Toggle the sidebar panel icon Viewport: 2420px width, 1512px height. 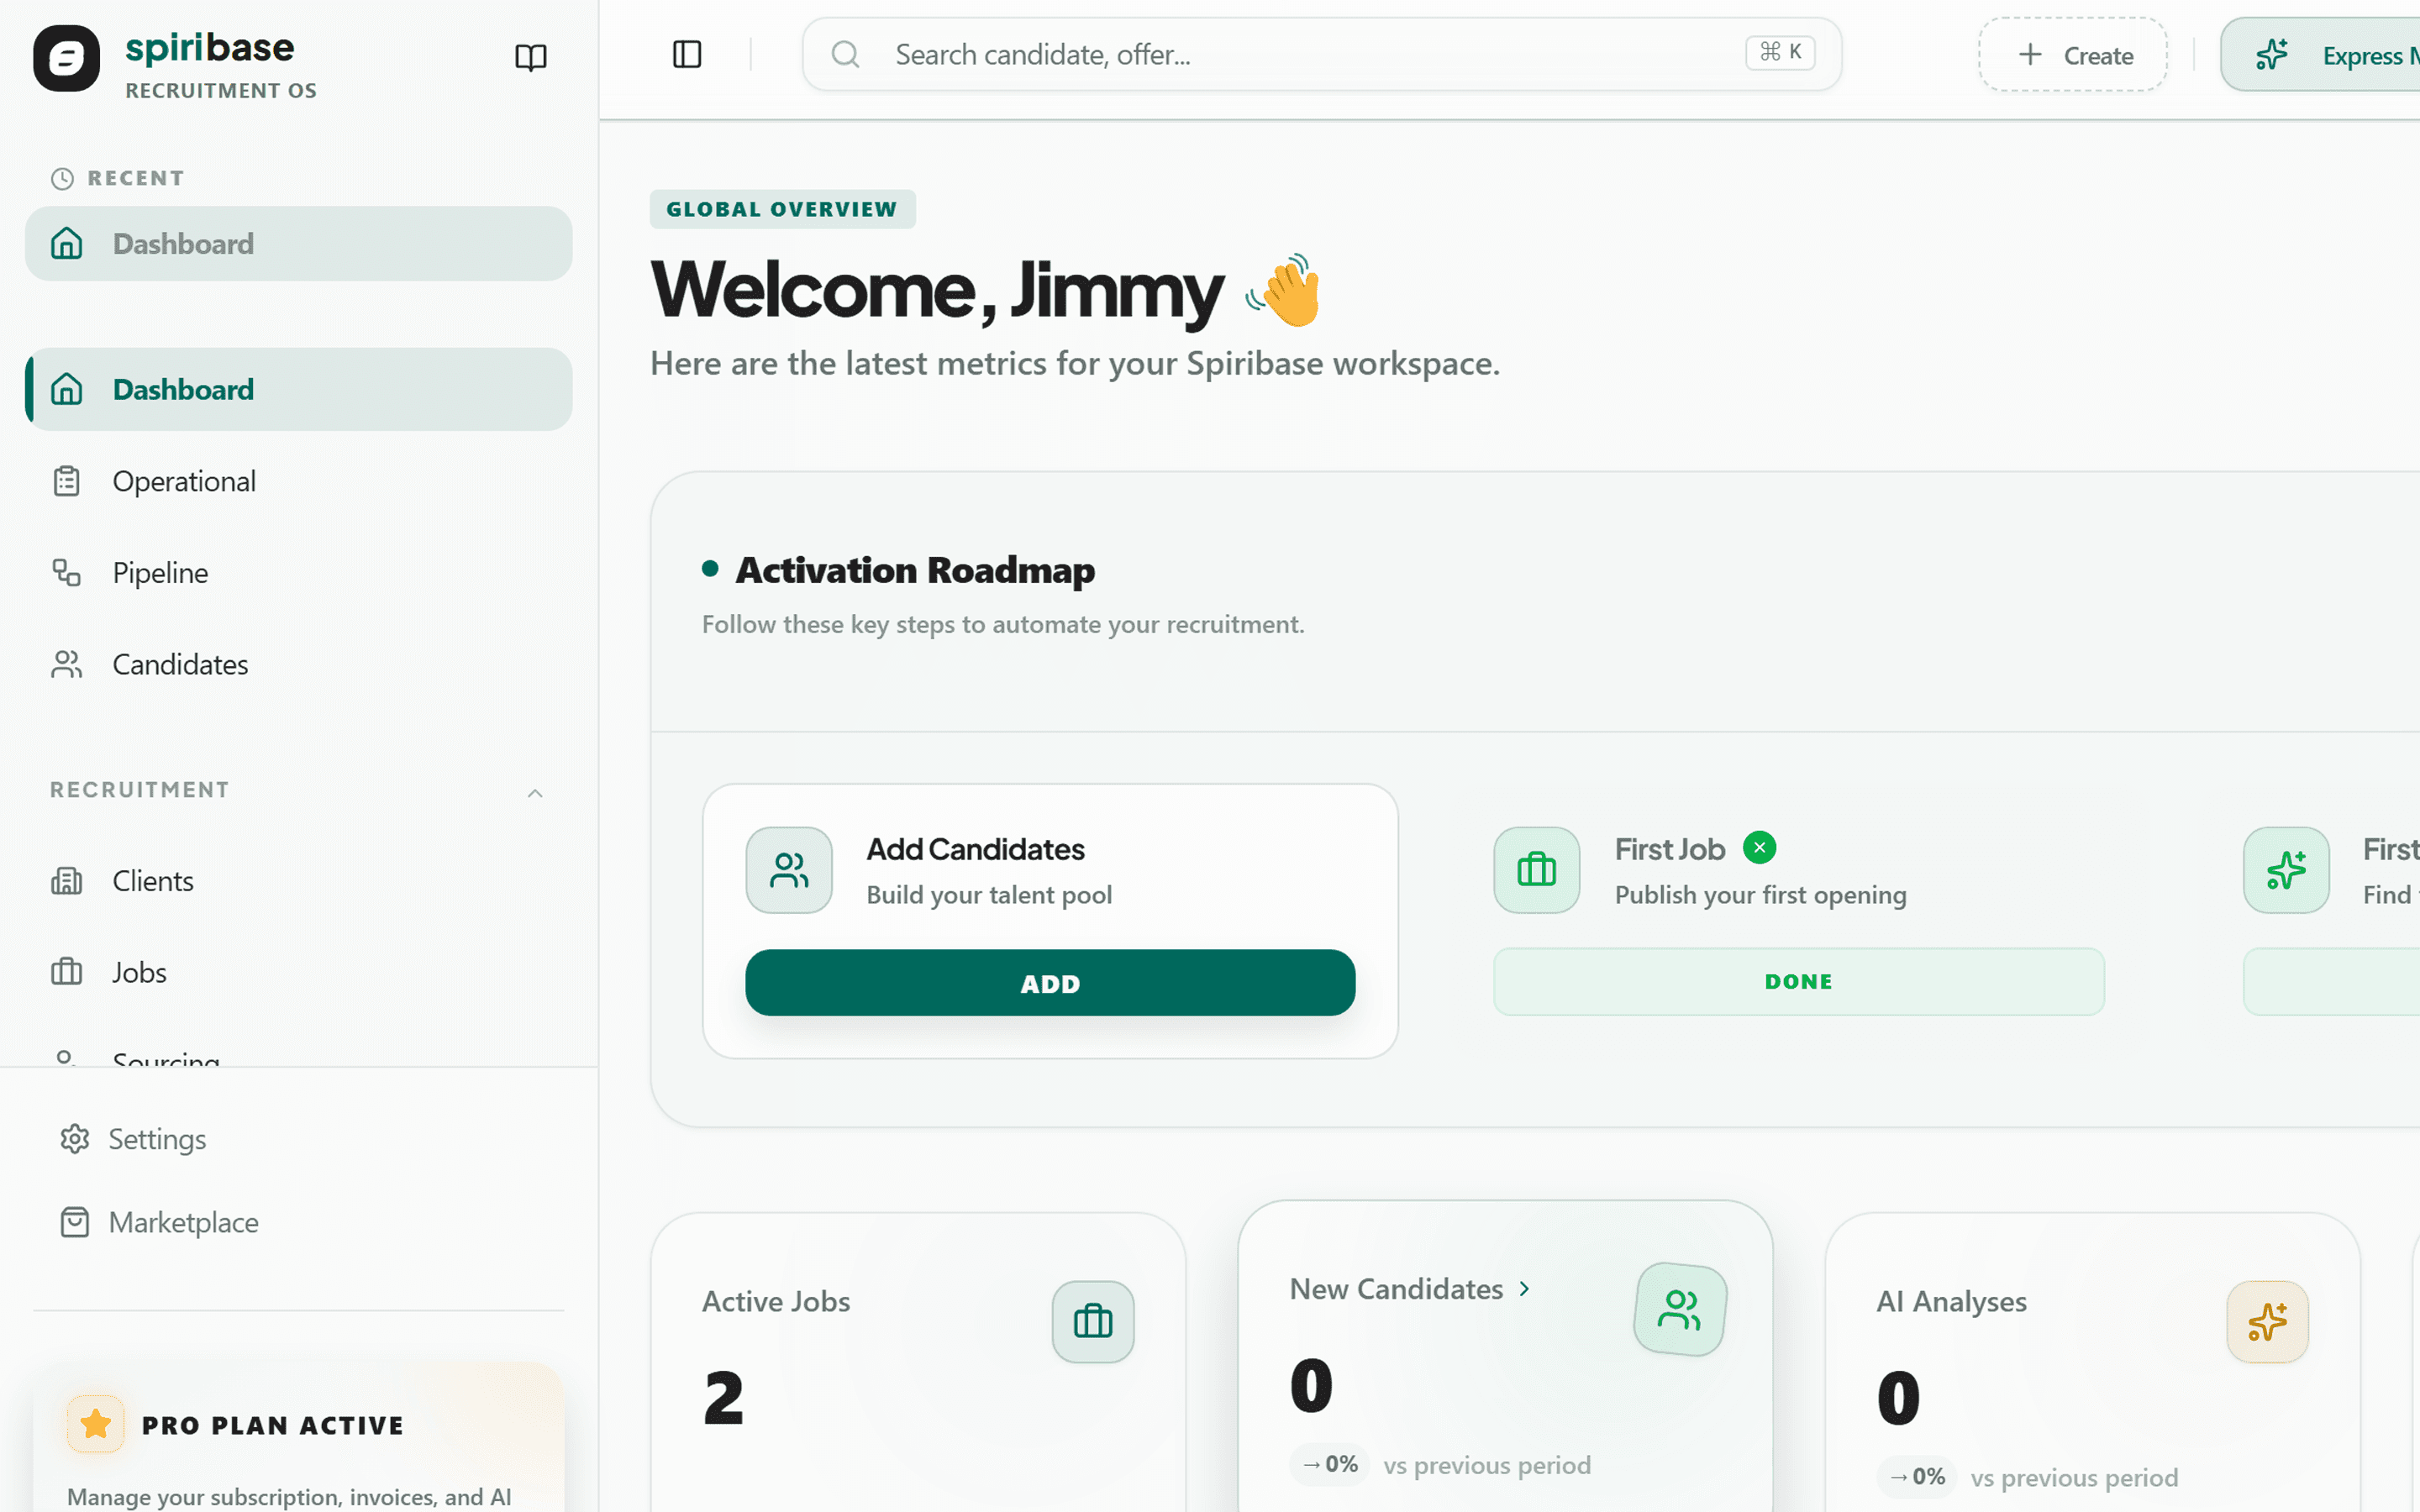pyautogui.click(x=687, y=54)
